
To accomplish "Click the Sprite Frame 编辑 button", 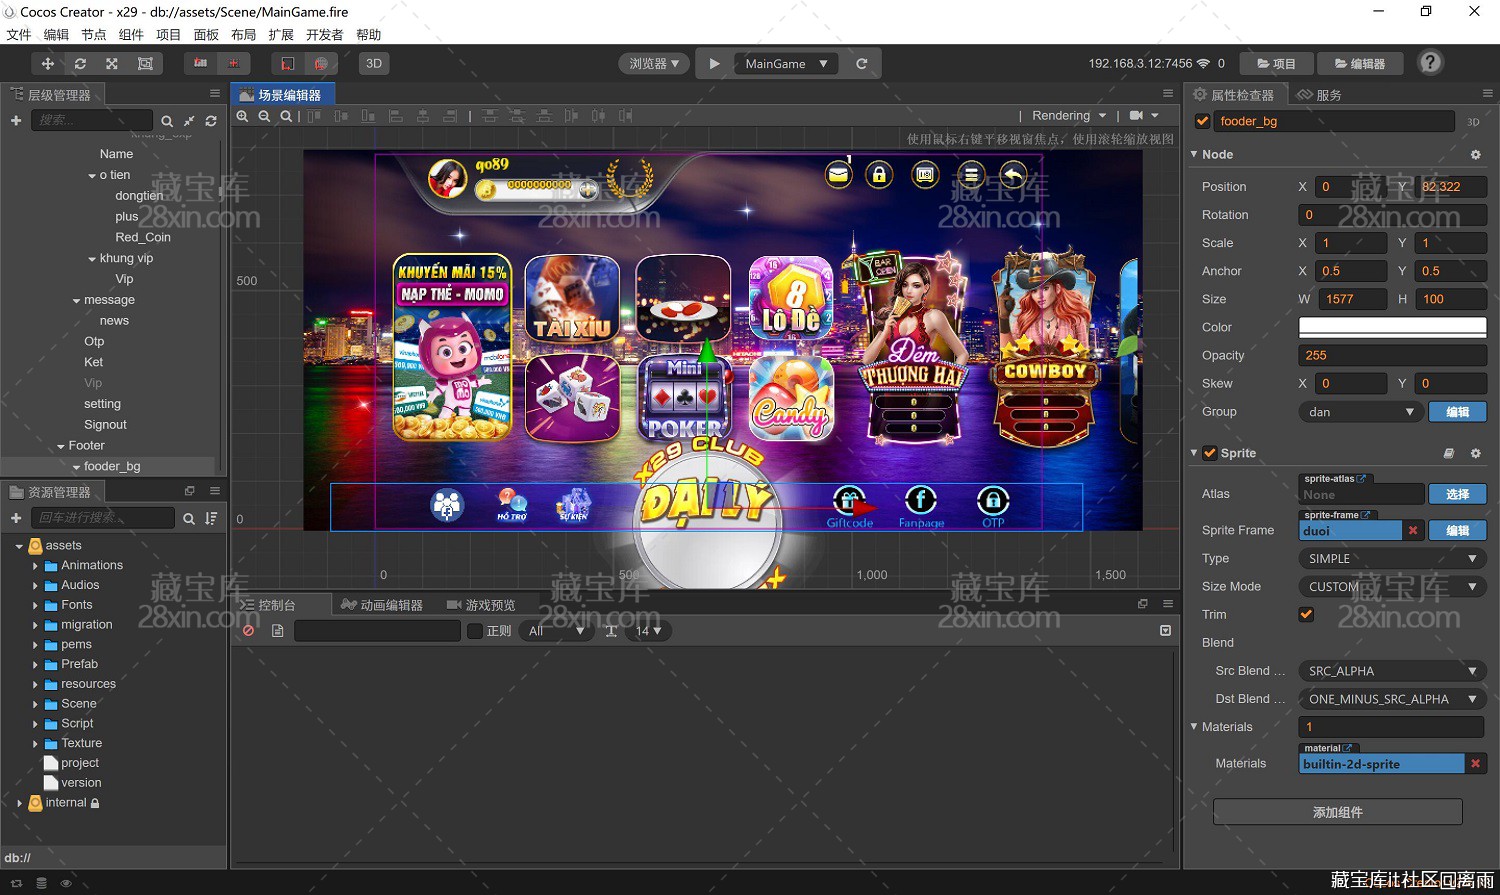I will pyautogui.click(x=1458, y=531).
